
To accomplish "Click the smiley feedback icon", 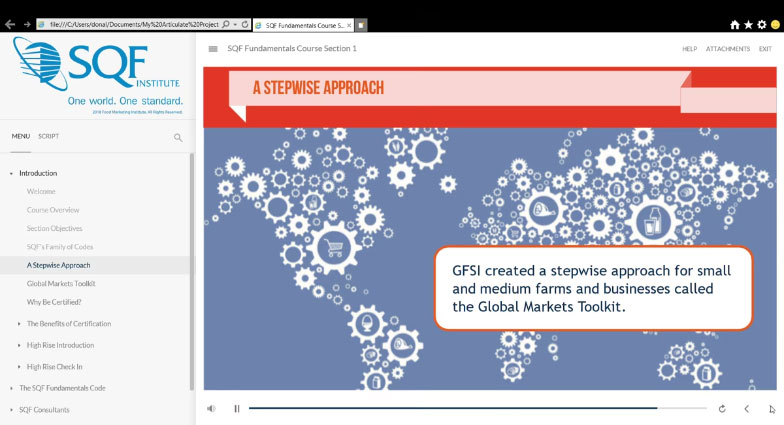I will point(776,24).
